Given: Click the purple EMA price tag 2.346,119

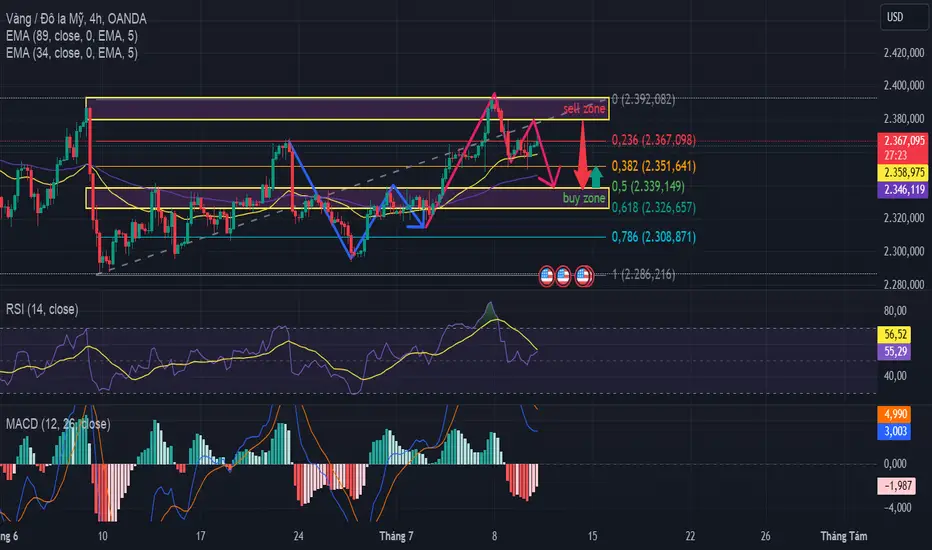Looking at the screenshot, I should [903, 190].
